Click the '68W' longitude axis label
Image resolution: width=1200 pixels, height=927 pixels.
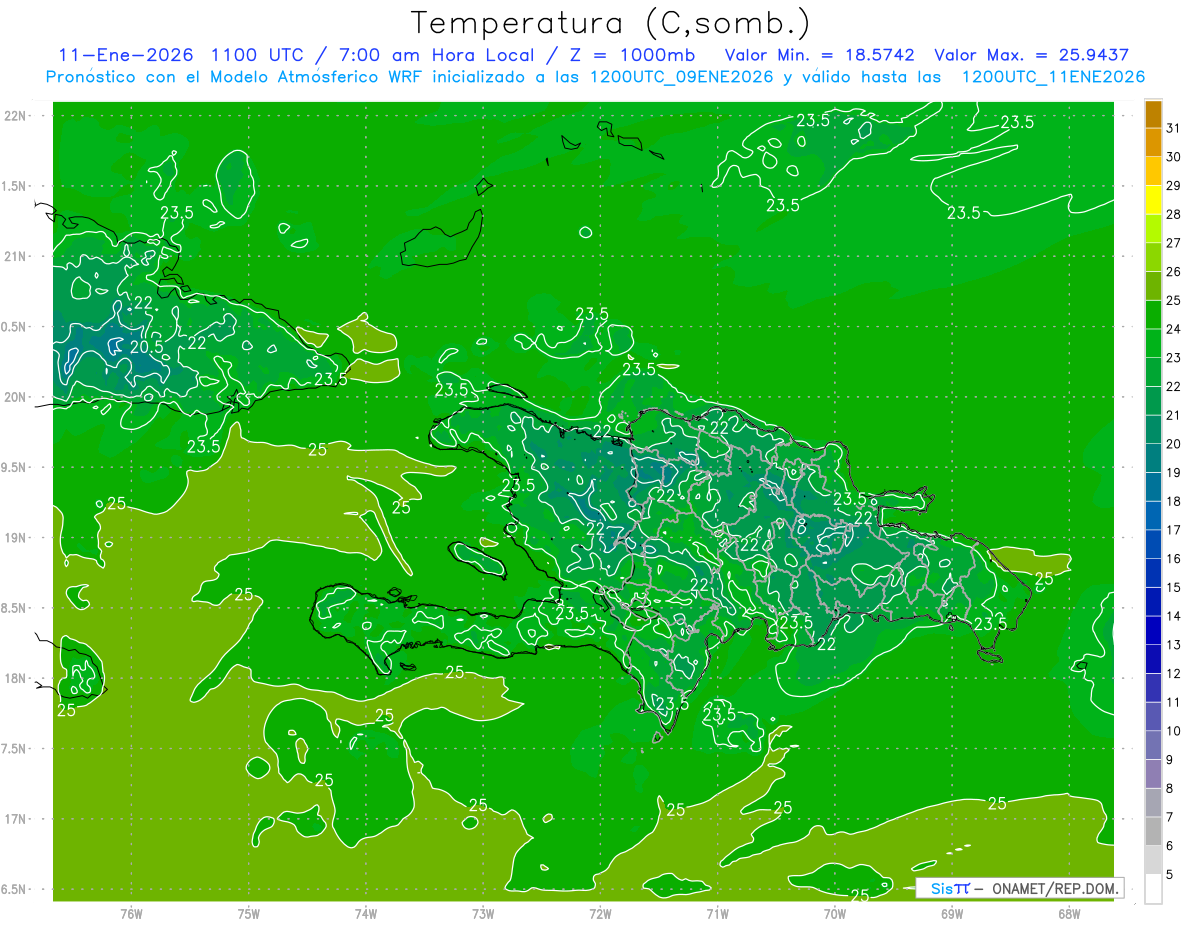point(1069,913)
